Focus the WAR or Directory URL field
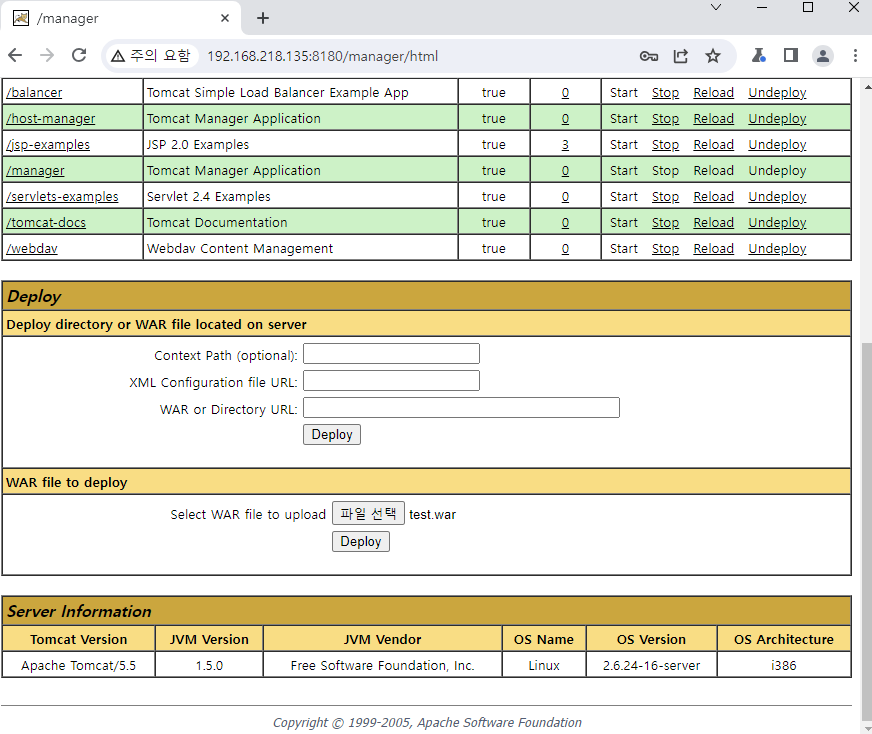 point(461,408)
